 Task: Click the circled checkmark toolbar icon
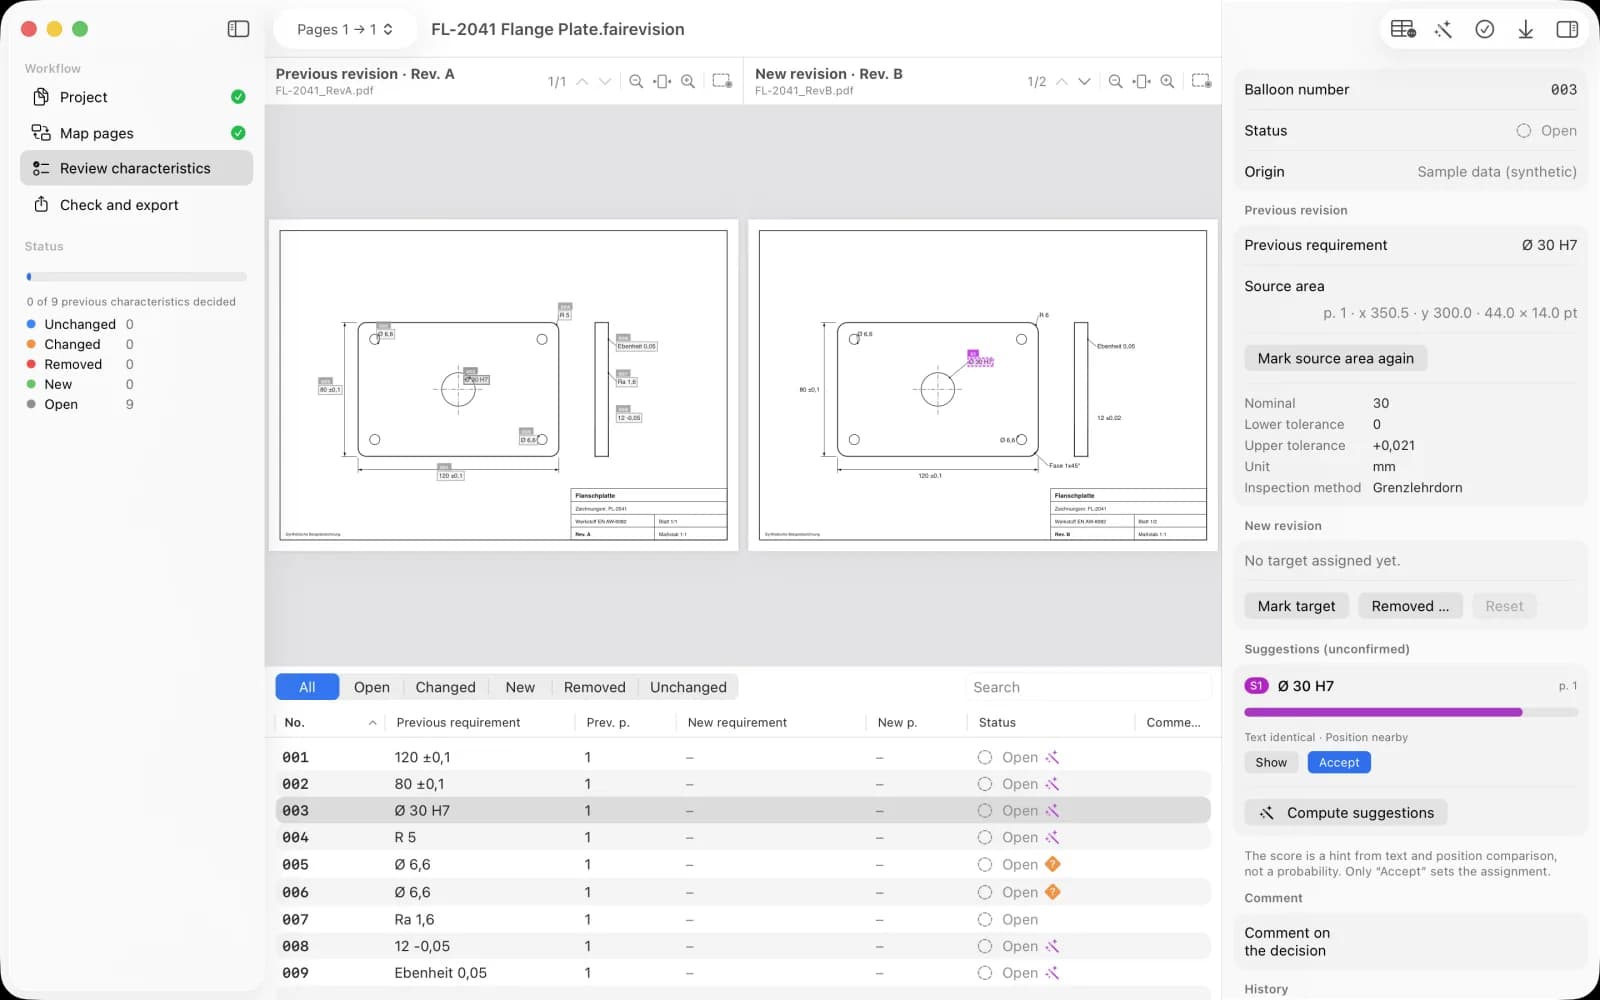point(1485,29)
